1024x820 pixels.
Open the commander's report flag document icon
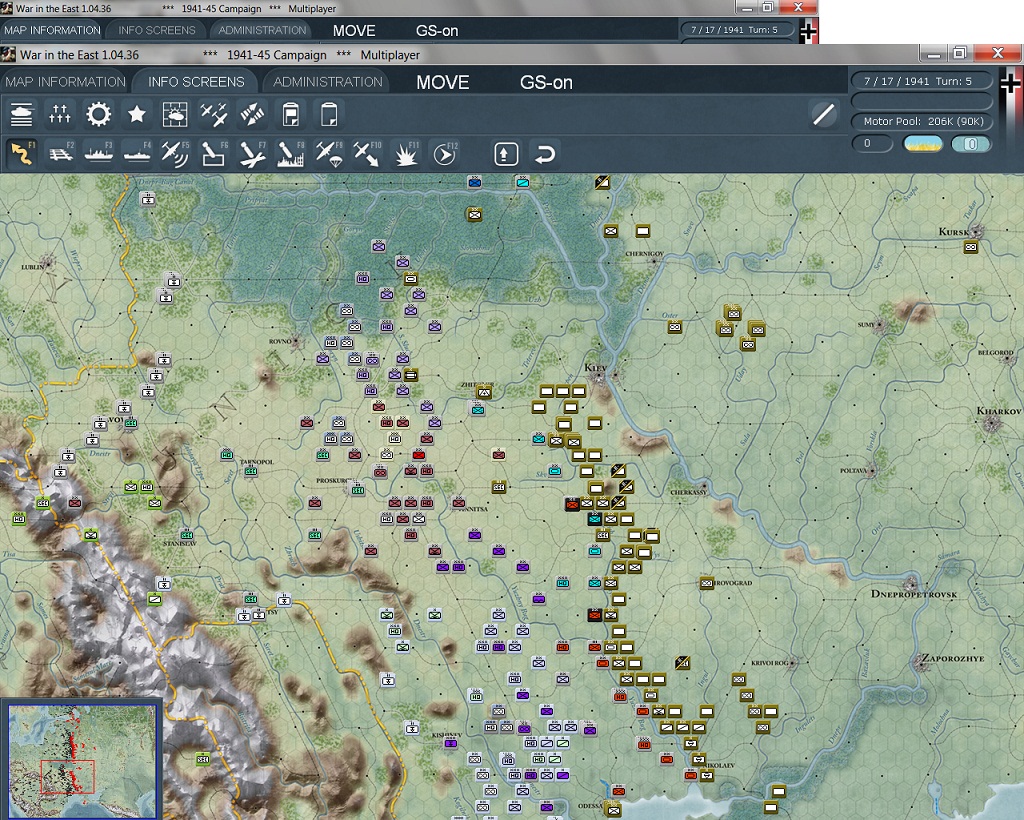[291, 114]
